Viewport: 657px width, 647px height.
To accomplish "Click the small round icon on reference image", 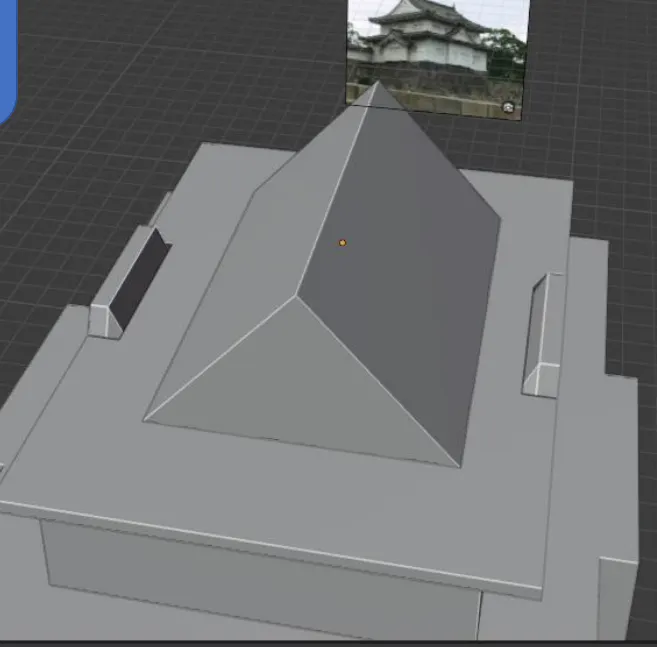I will click(508, 106).
